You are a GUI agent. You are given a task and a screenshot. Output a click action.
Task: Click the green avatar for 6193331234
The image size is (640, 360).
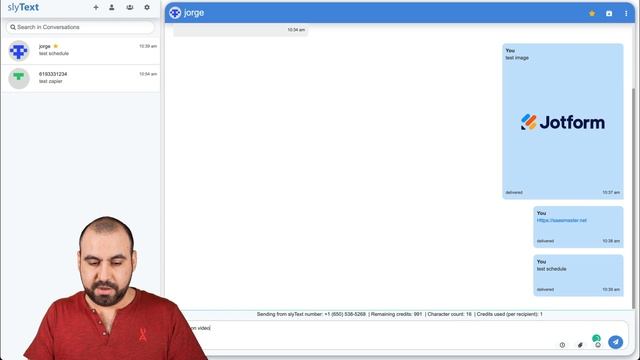[19, 78]
